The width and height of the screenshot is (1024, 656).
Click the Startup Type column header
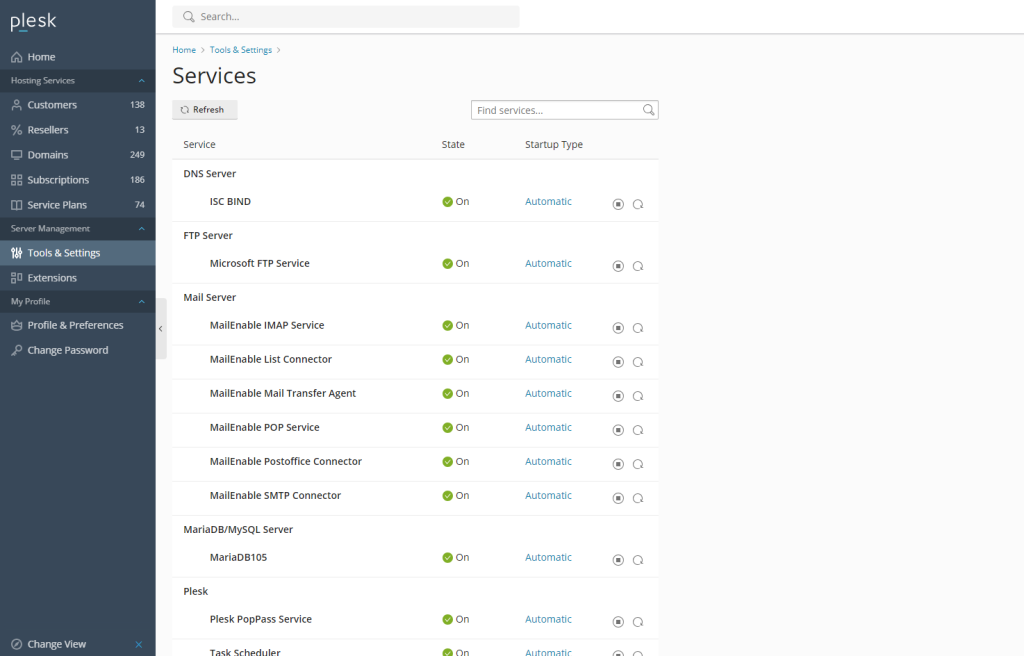tap(554, 144)
